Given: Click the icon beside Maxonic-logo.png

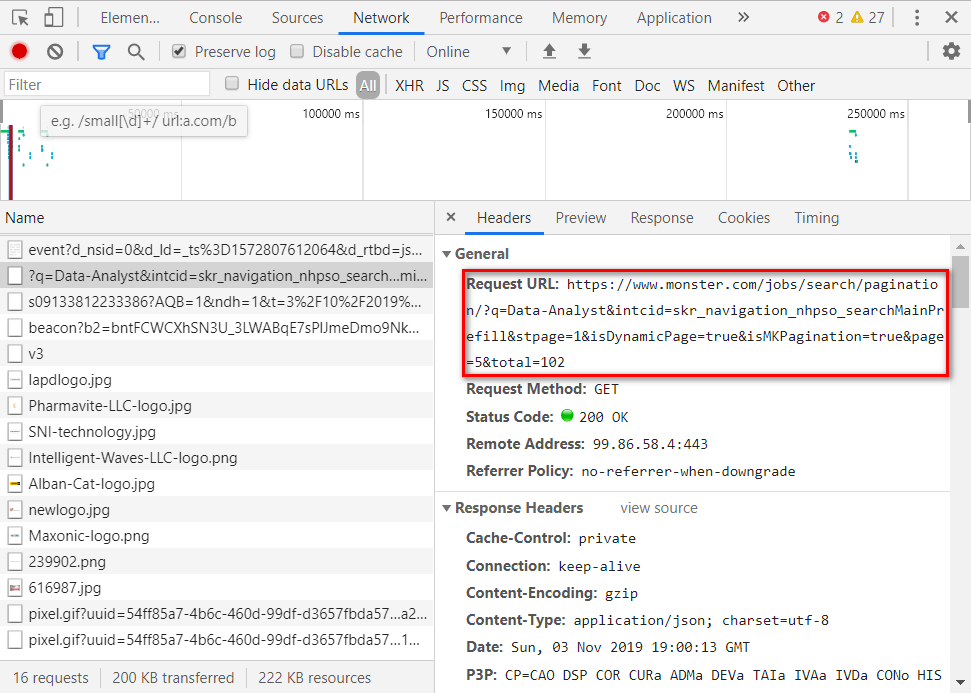Looking at the screenshot, I should click(15, 536).
